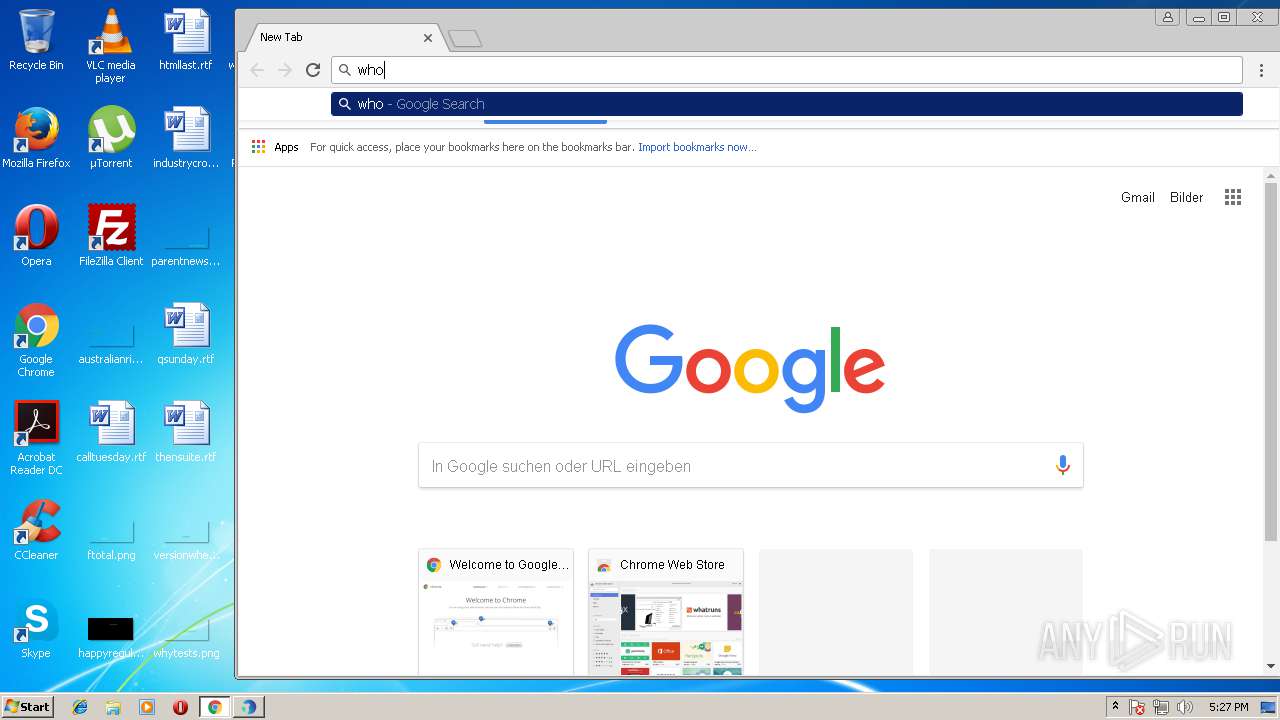
Task: Select the htmllast.rtf desktop file
Action: [186, 40]
